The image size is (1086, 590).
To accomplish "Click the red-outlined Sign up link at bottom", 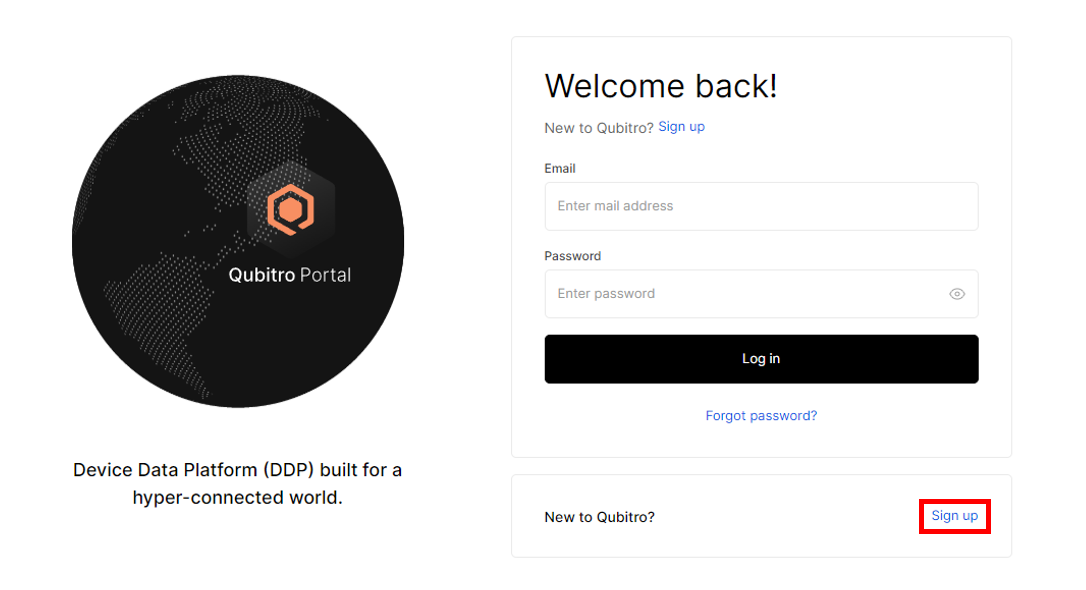I will (954, 516).
